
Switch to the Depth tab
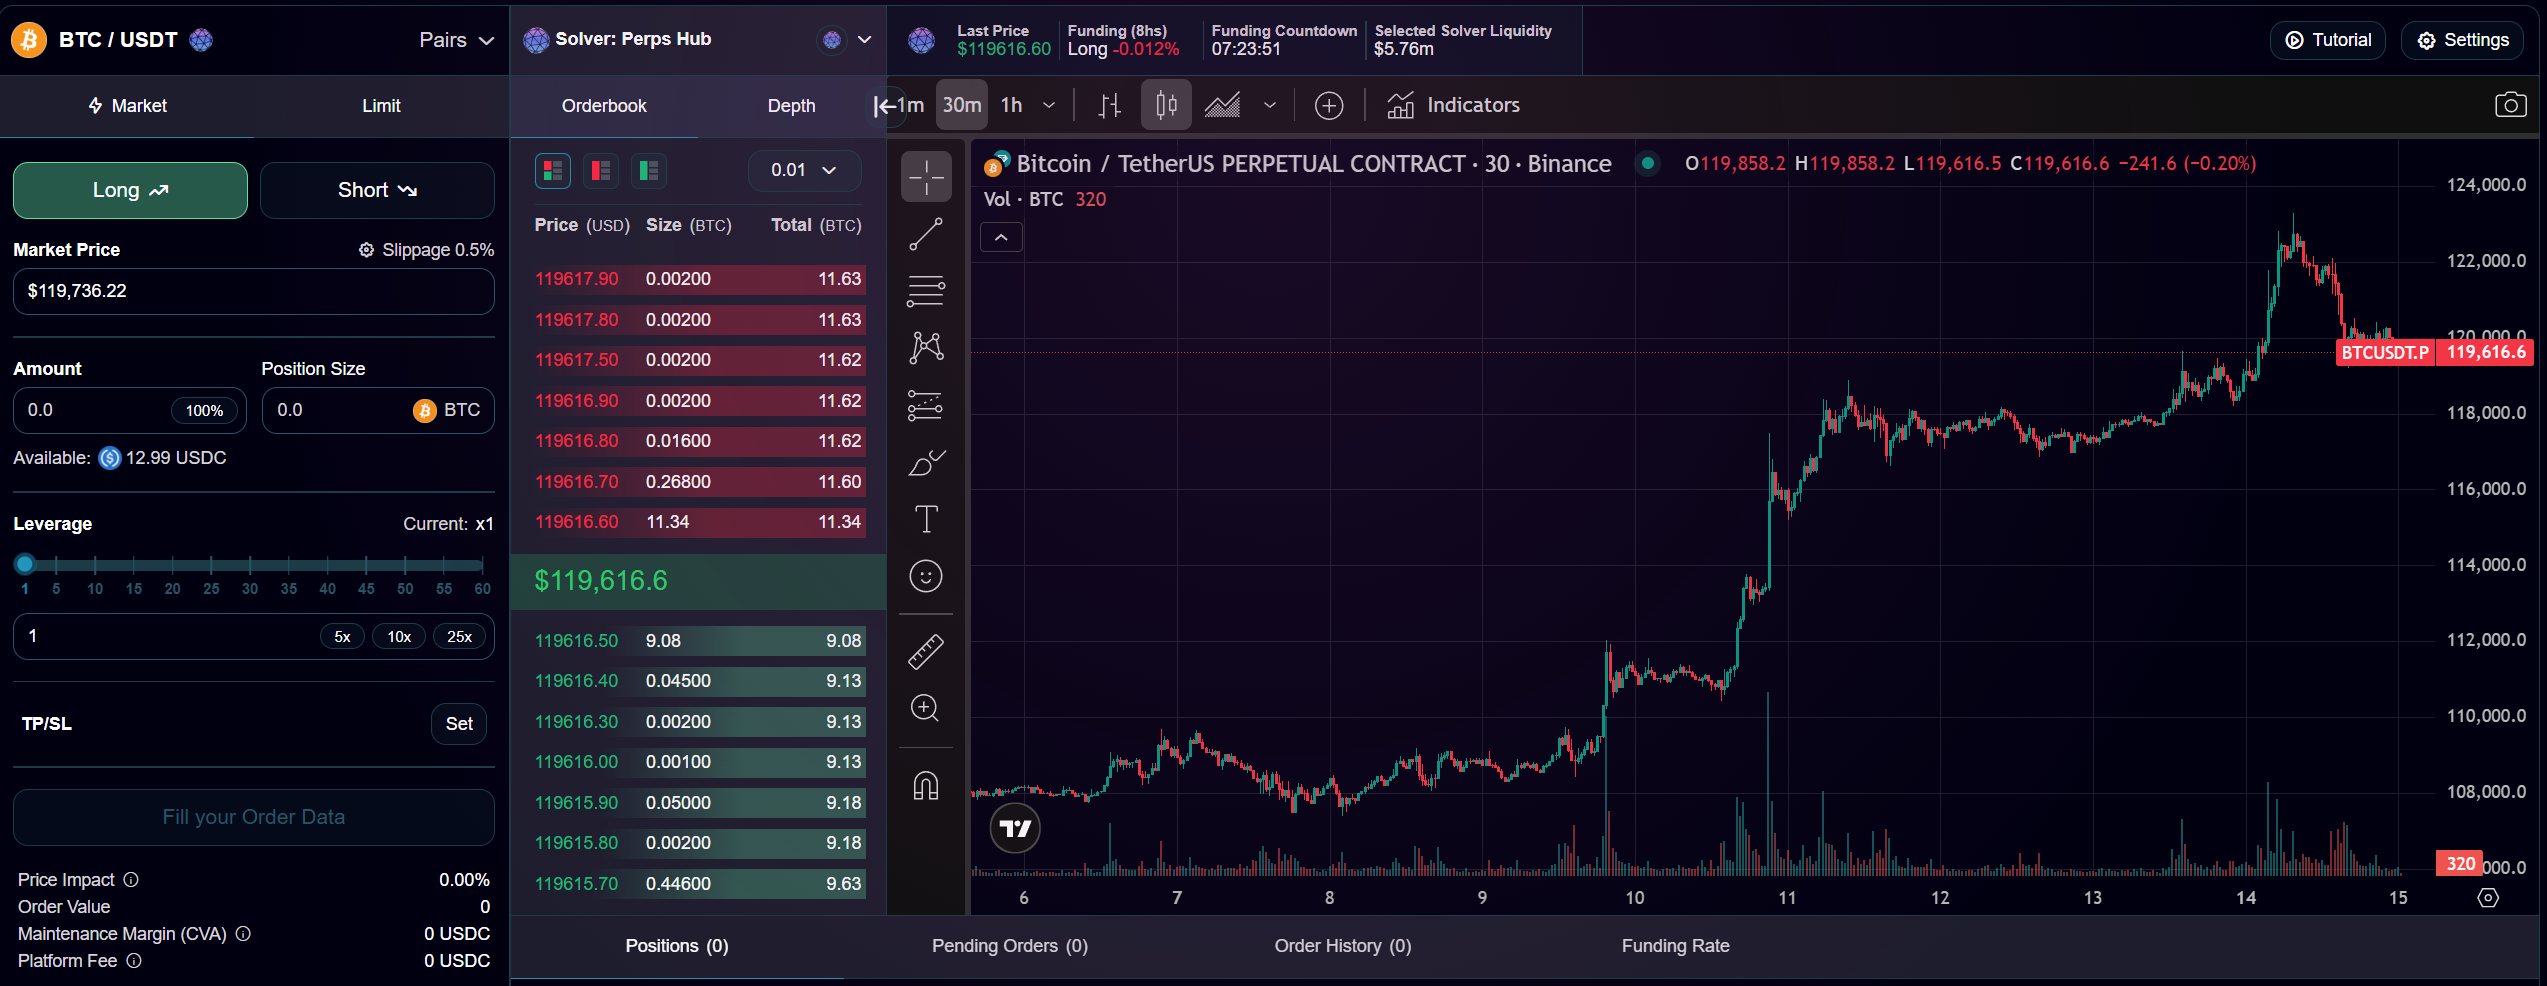point(791,105)
